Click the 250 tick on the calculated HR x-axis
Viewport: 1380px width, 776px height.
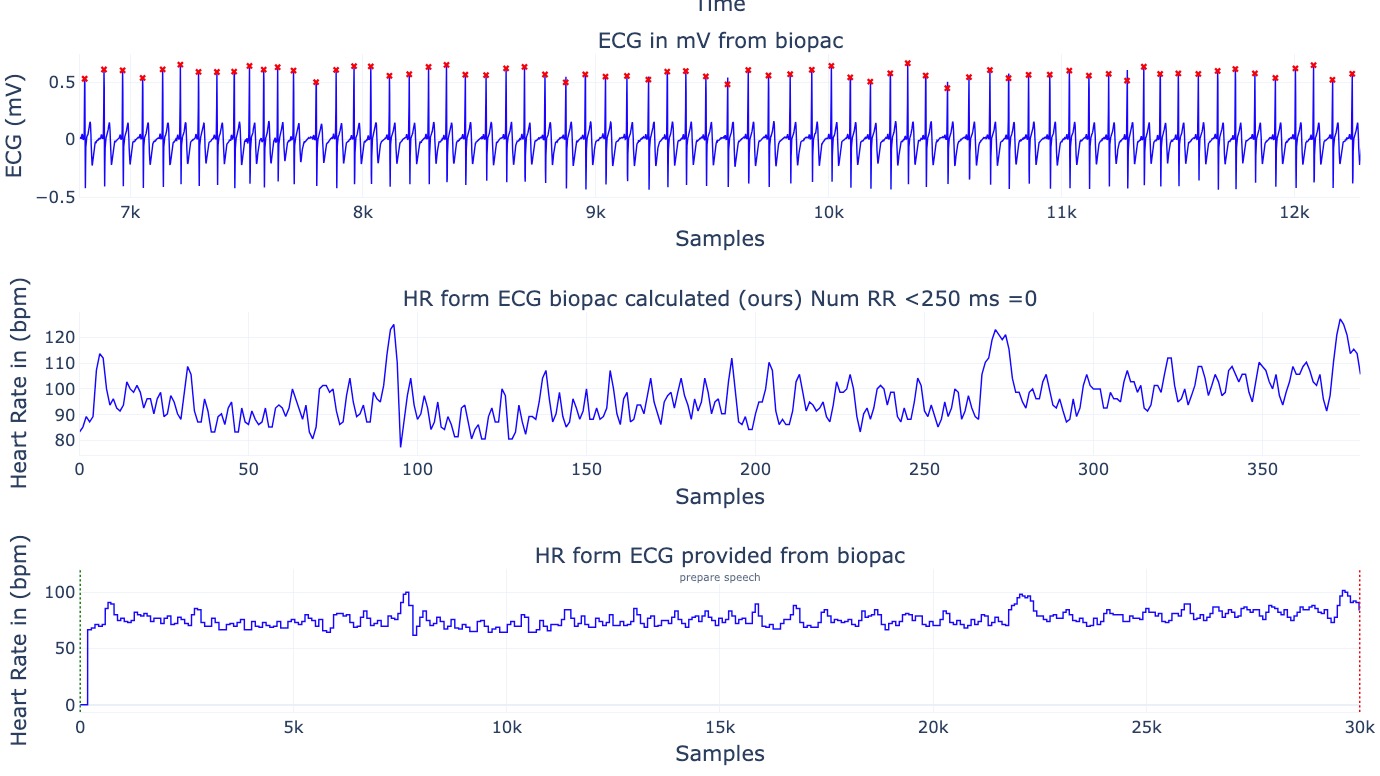[x=925, y=470]
